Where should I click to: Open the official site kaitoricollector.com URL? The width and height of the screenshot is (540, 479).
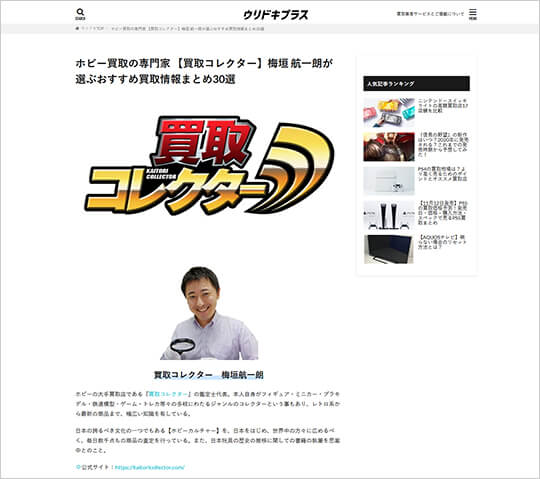pos(149,468)
